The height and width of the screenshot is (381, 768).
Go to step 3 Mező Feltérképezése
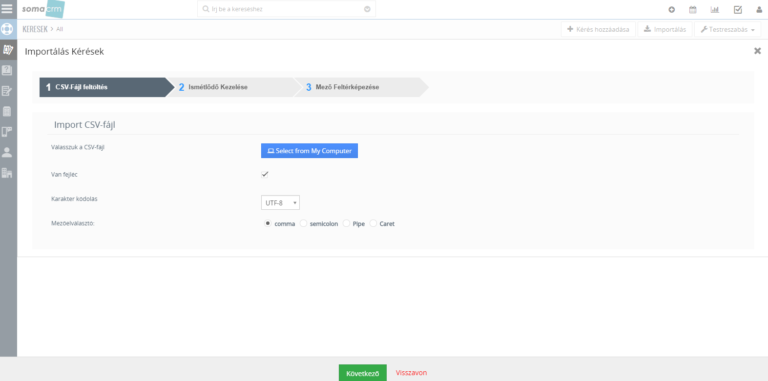[x=360, y=87]
